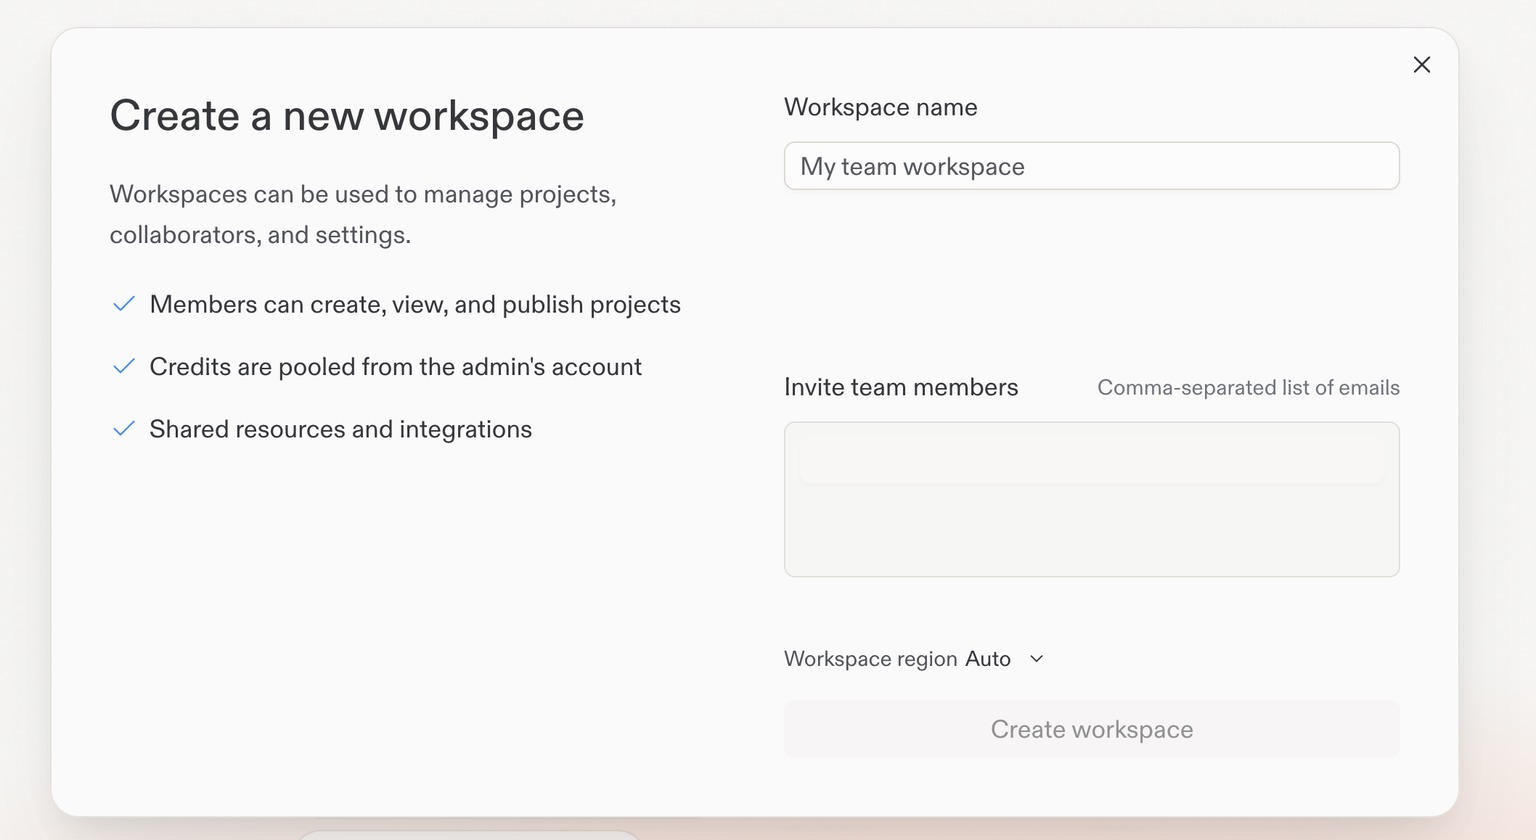Open the Workspace region Auto dropdown
The height and width of the screenshot is (840, 1536).
[1005, 659]
